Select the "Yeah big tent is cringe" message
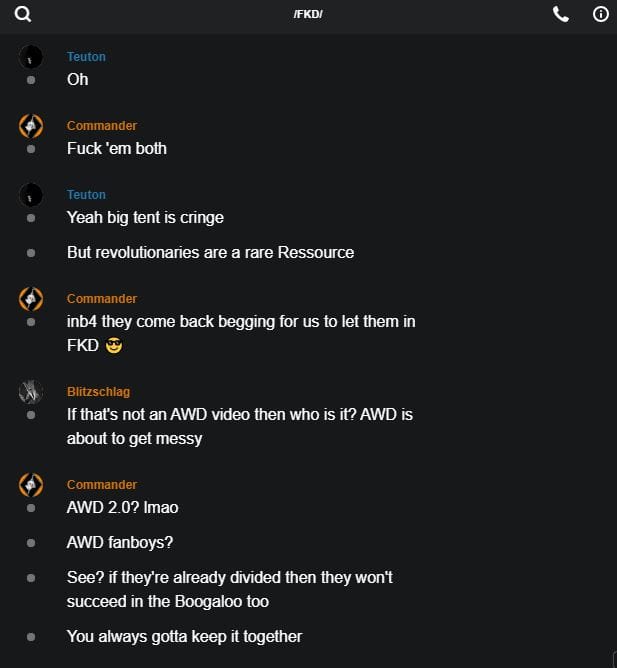 [145, 218]
